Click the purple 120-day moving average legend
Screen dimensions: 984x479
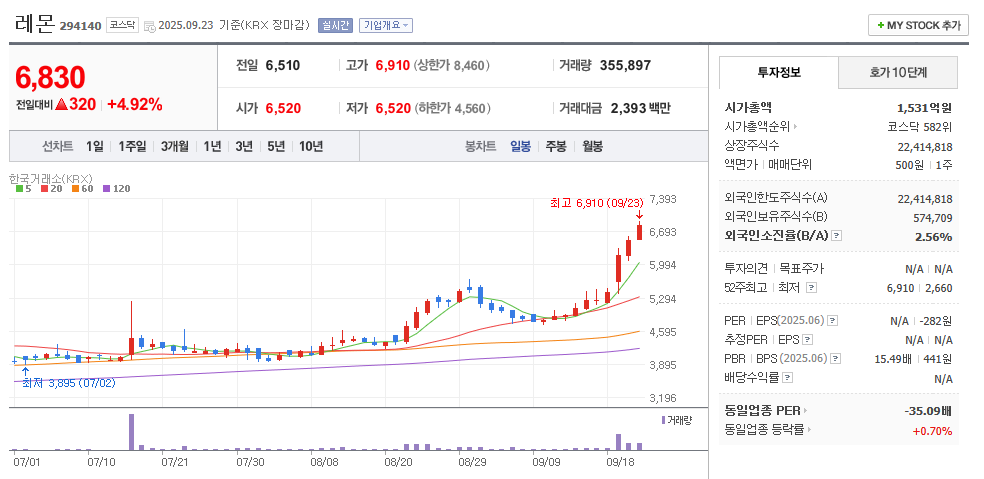(116, 188)
